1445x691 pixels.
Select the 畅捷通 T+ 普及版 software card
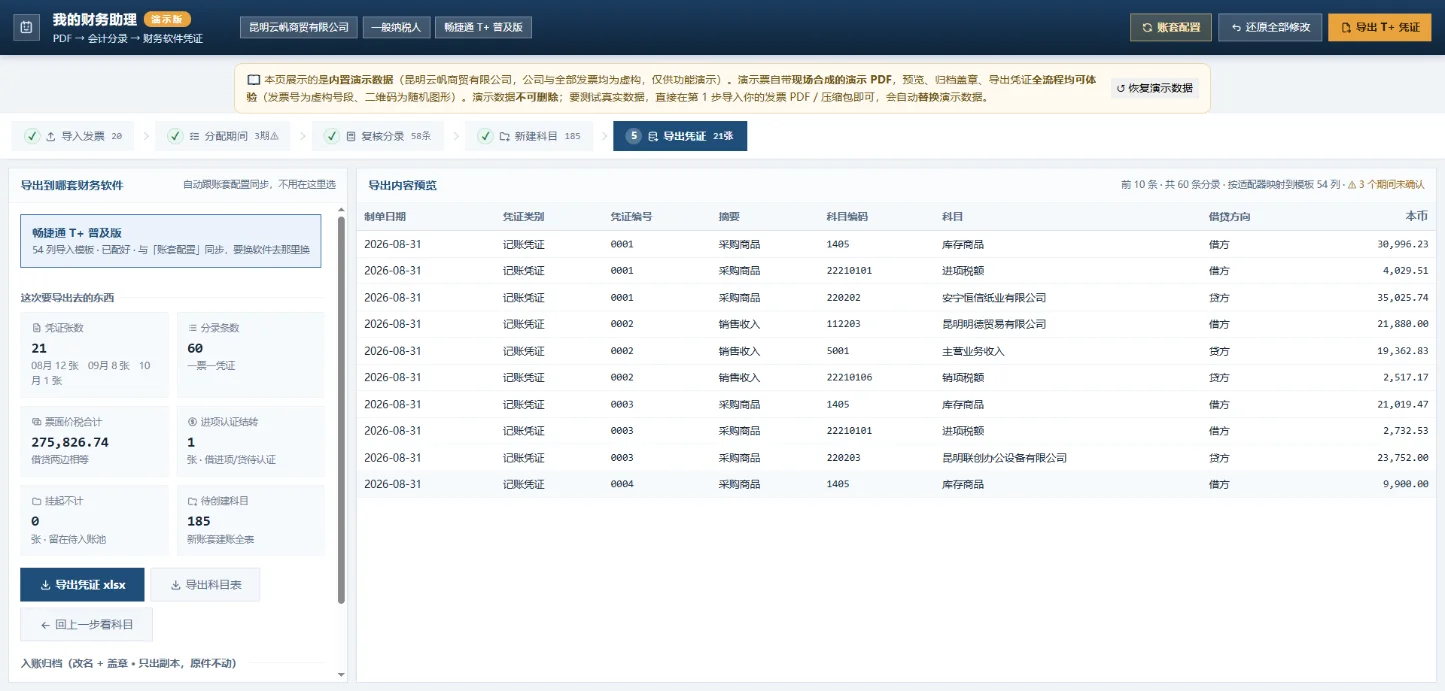[171, 241]
